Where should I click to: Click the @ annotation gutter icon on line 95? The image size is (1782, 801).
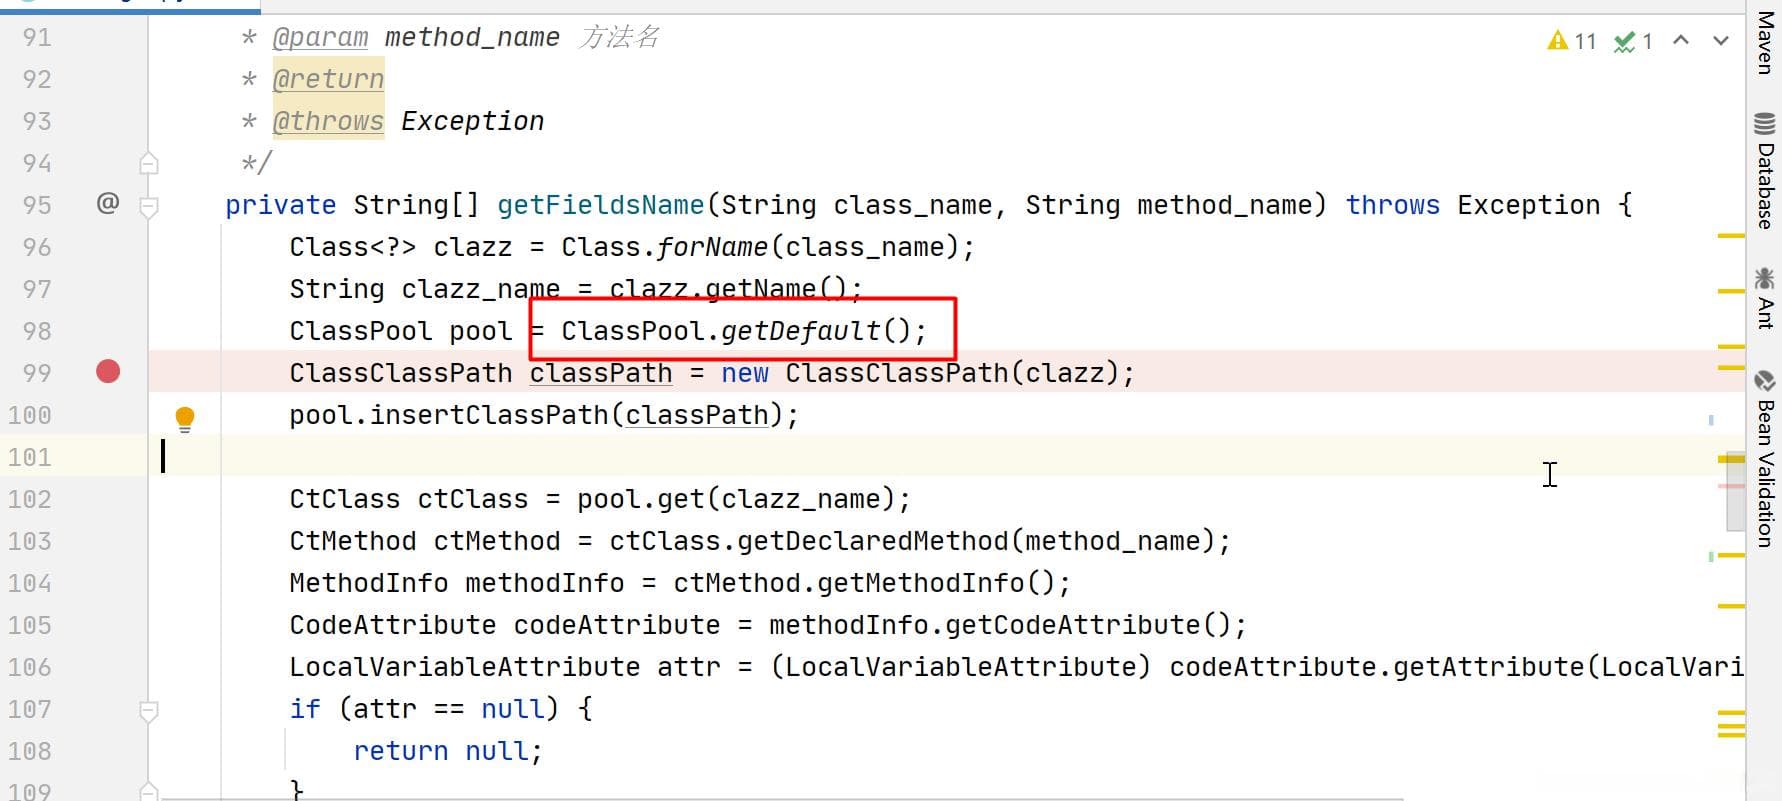pyautogui.click(x=108, y=203)
